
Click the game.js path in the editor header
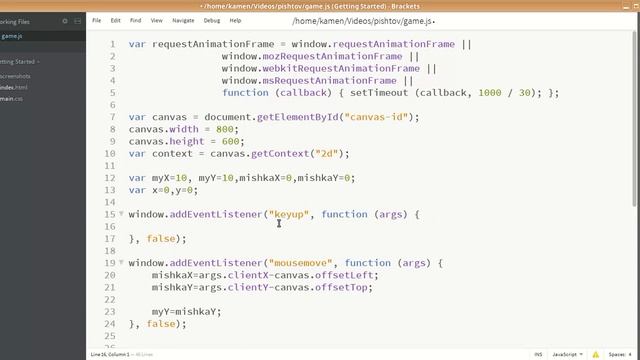pyautogui.click(x=362, y=21)
